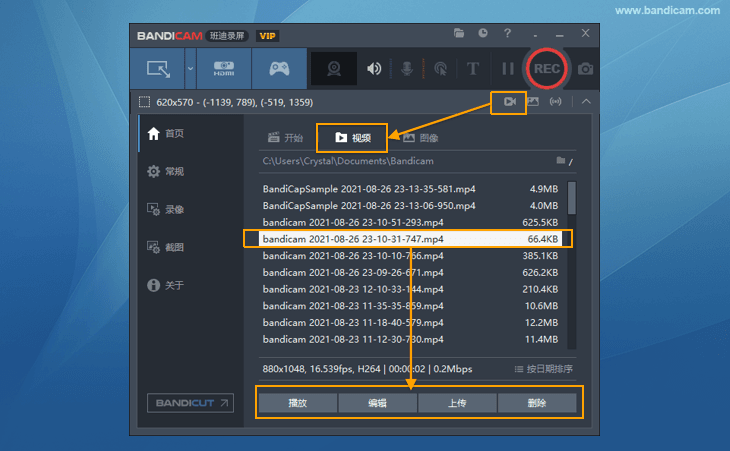Click the video camera icon in status bar
This screenshot has height=451, width=730.
point(509,102)
